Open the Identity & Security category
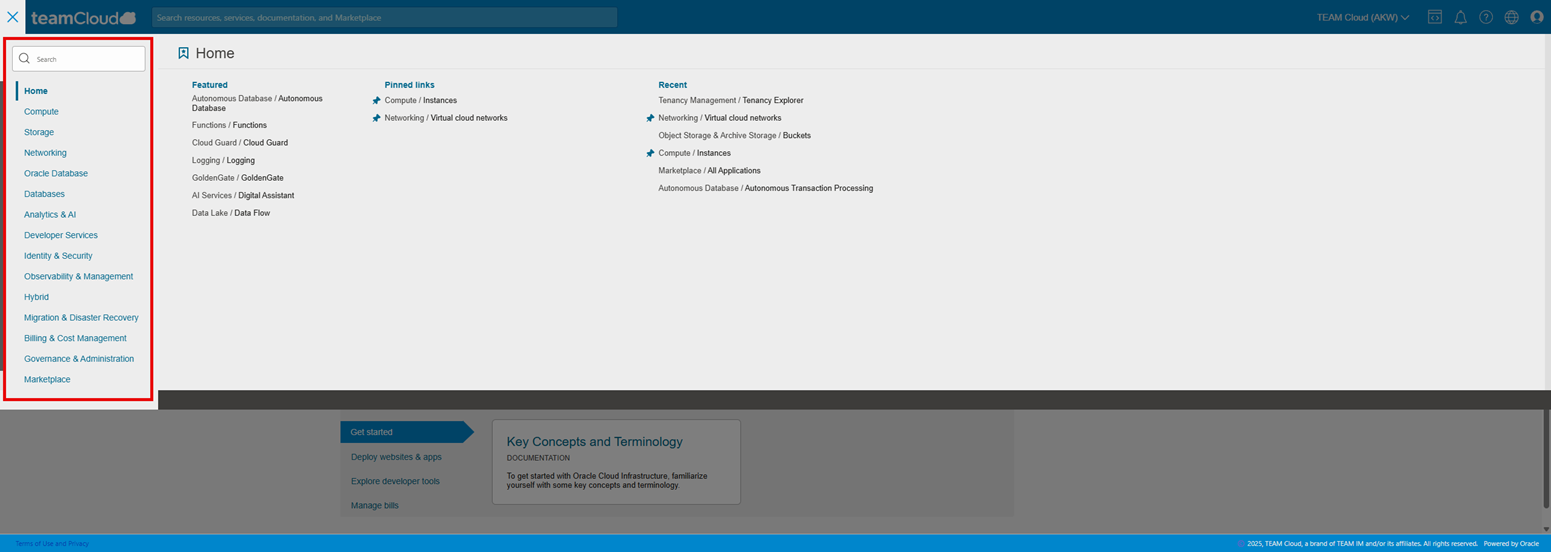The height and width of the screenshot is (552, 1551). point(58,256)
